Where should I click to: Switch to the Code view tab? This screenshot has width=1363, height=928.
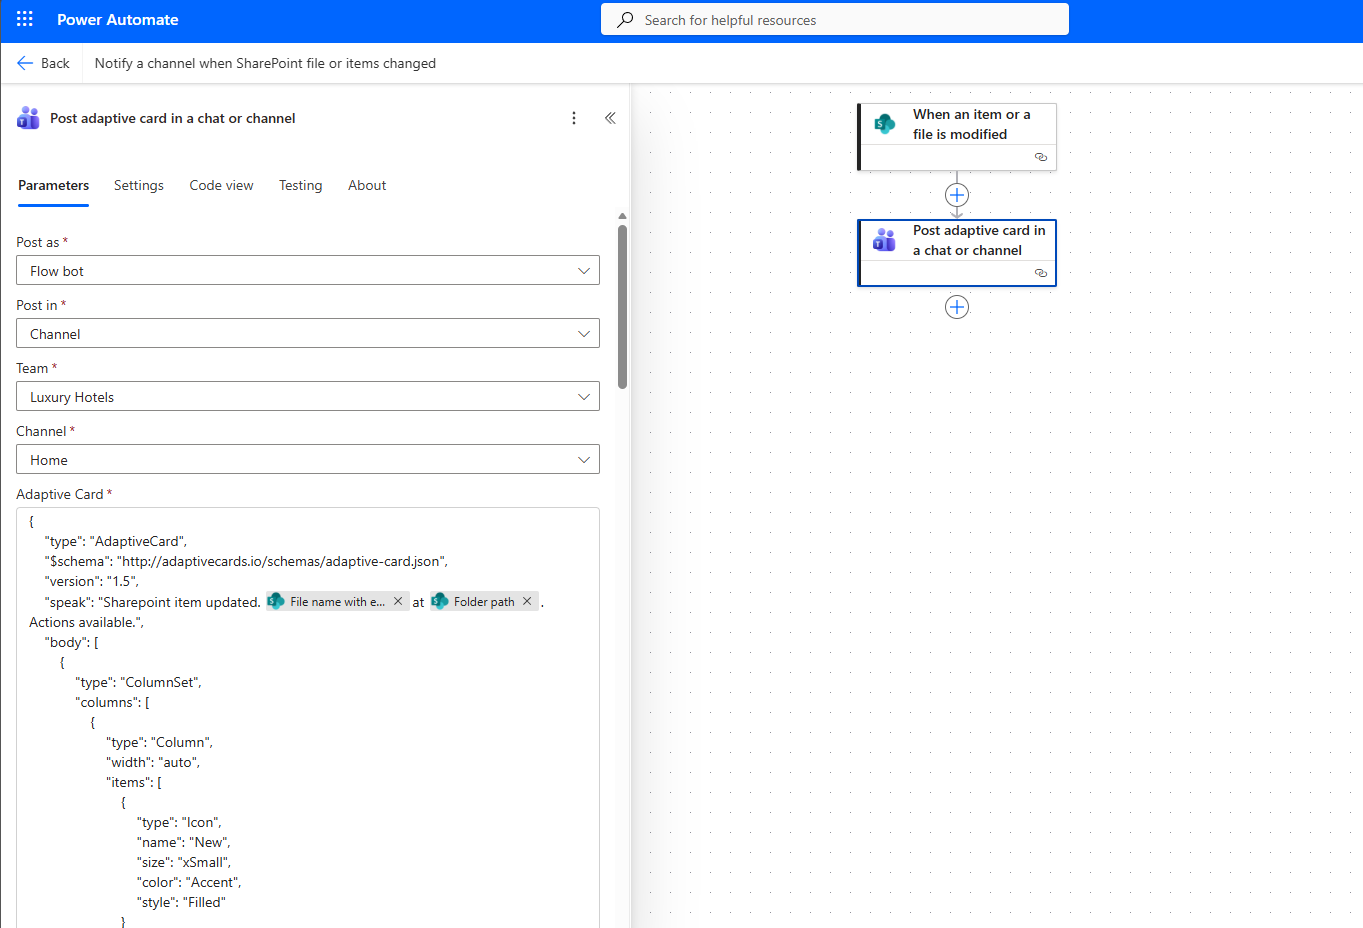[221, 185]
